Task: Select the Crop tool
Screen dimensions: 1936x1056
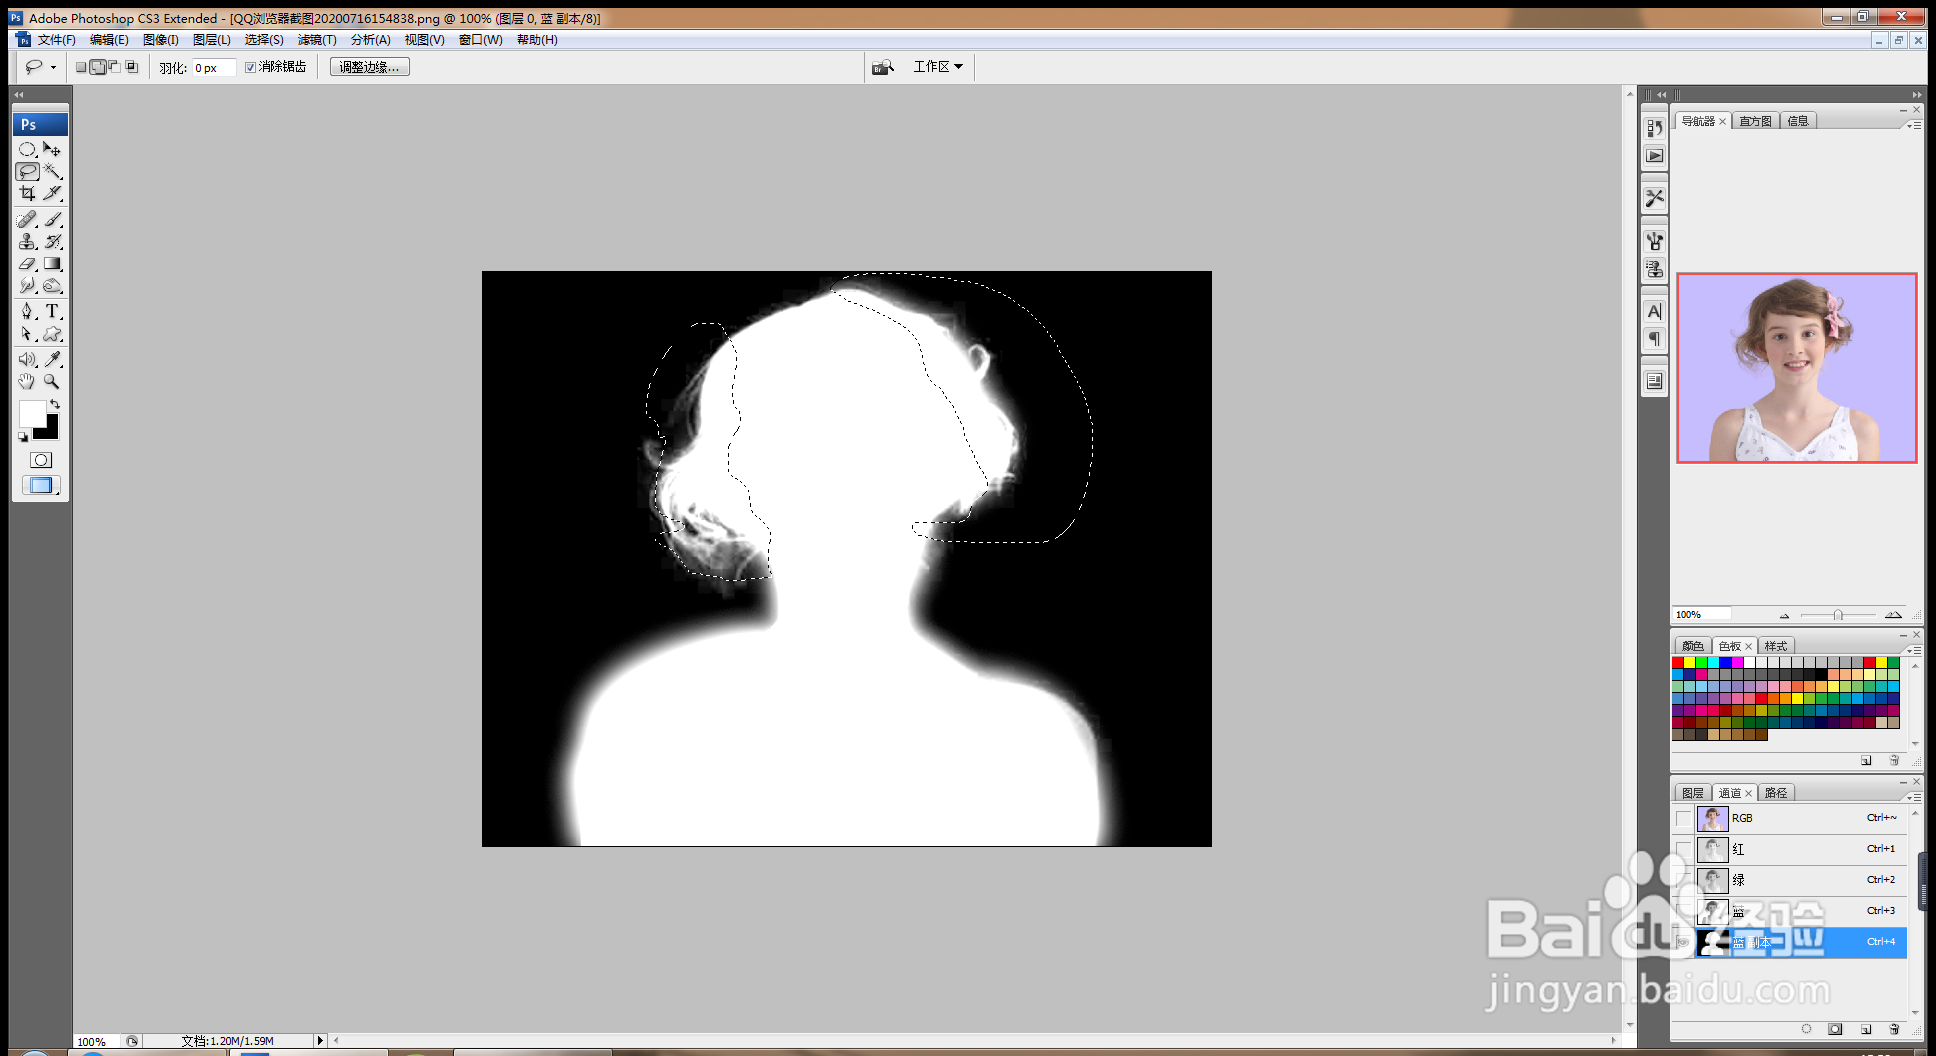Action: 27,193
